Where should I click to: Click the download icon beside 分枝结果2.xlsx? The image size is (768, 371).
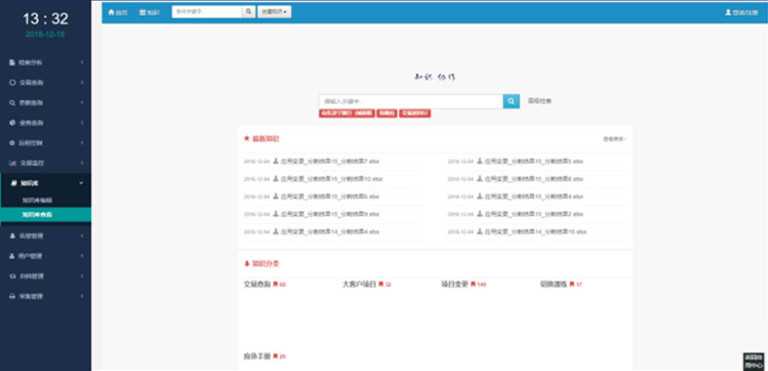(x=480, y=214)
